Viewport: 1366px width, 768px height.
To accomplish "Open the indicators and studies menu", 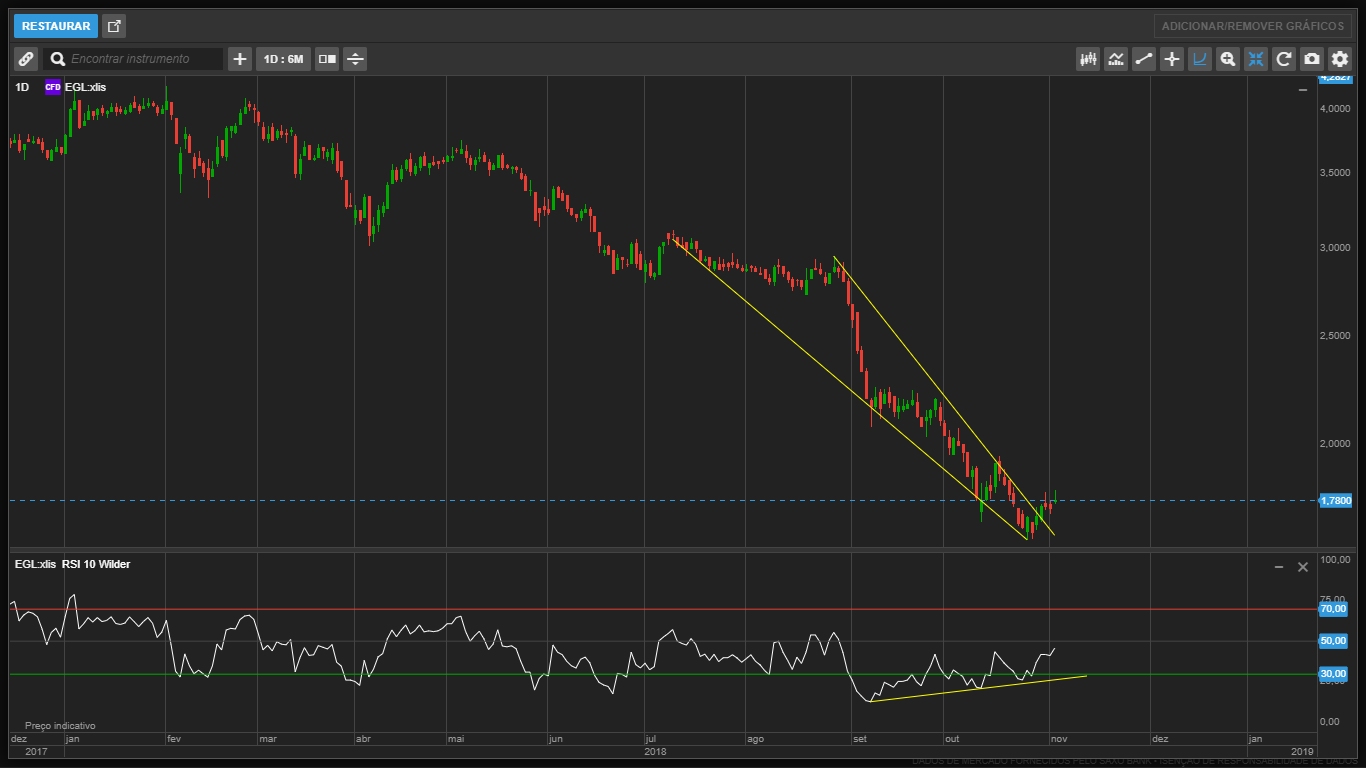I will click(x=1116, y=59).
